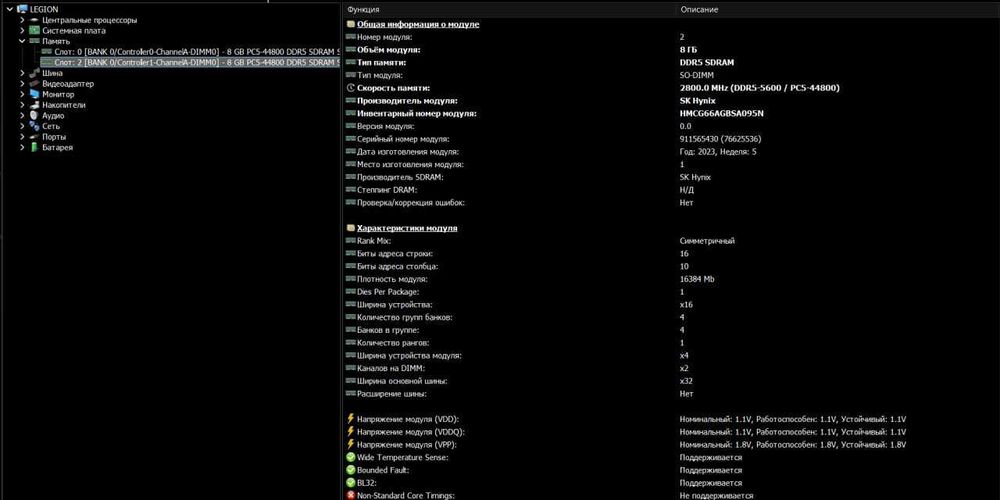Click the Монитор display icon
1000x500 pixels.
point(34,94)
